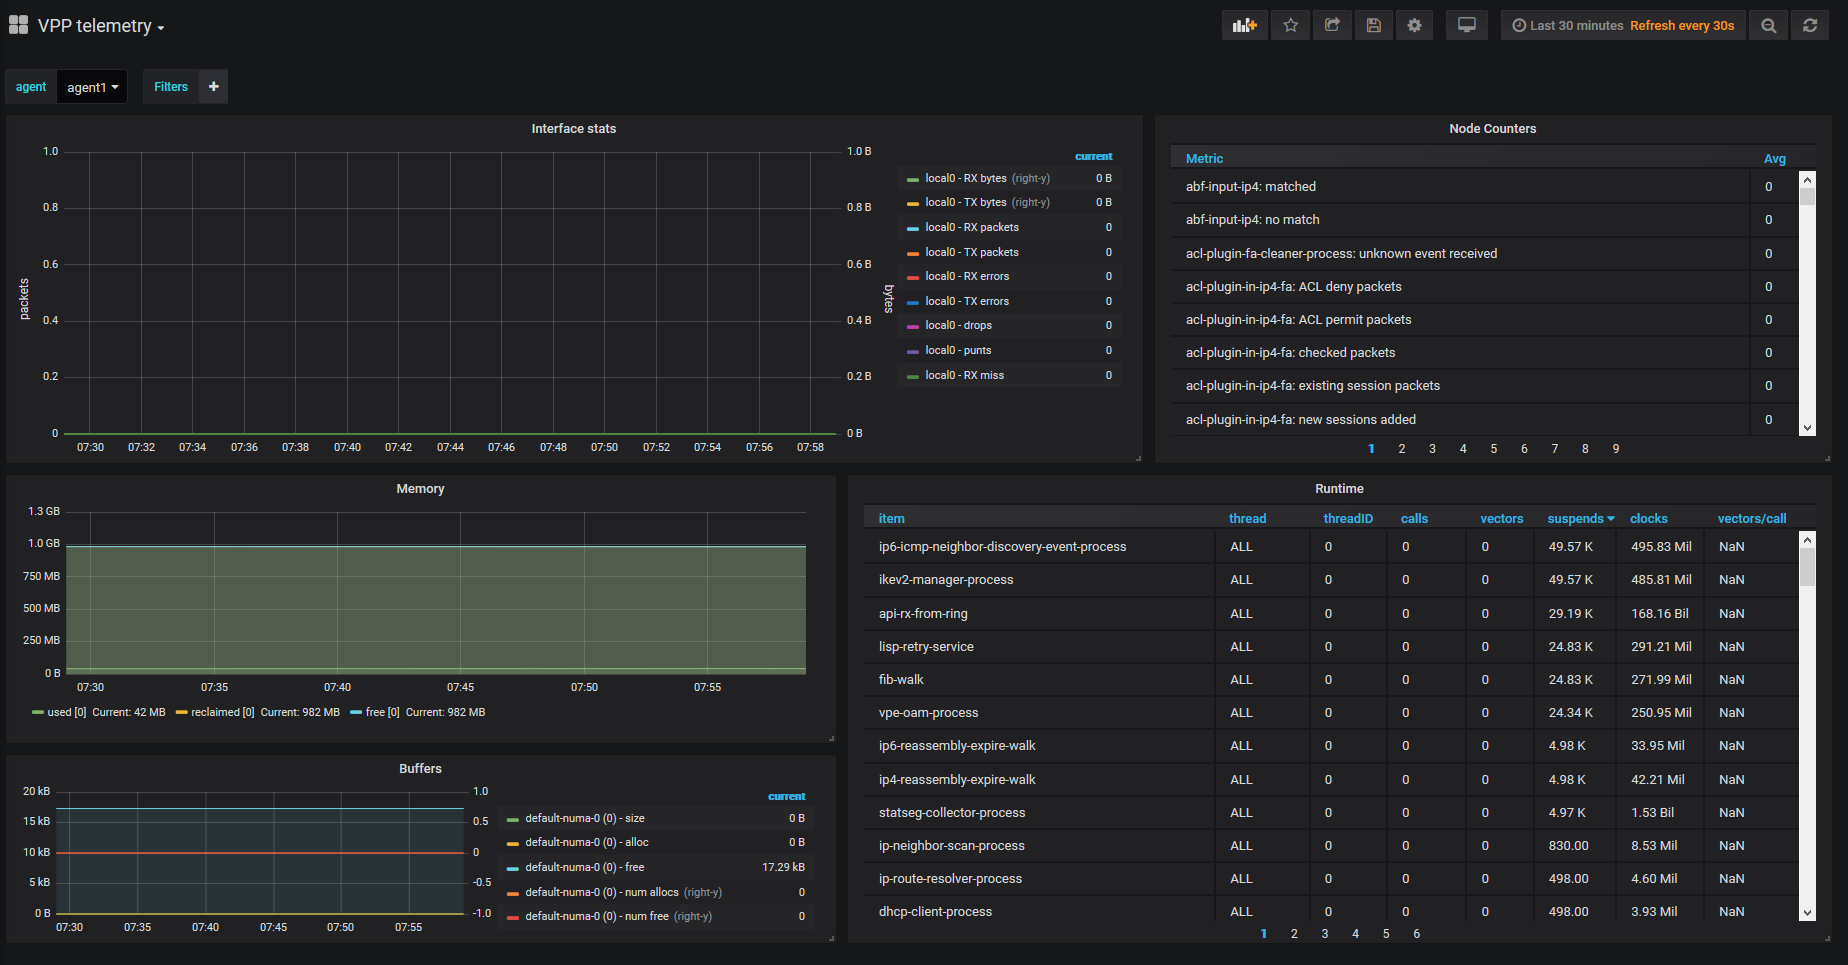Go to Node Counters page 2
This screenshot has height=965, width=1848.
tap(1401, 449)
